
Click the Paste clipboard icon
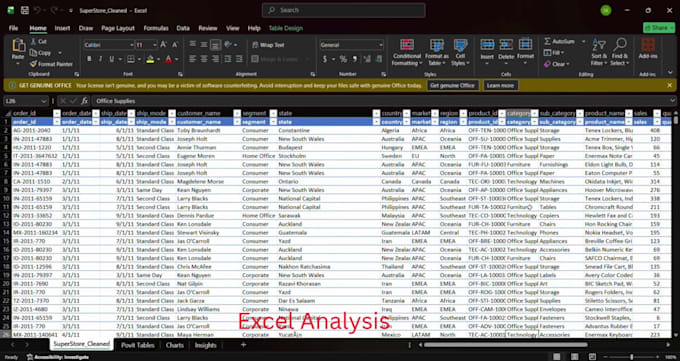coord(18,46)
